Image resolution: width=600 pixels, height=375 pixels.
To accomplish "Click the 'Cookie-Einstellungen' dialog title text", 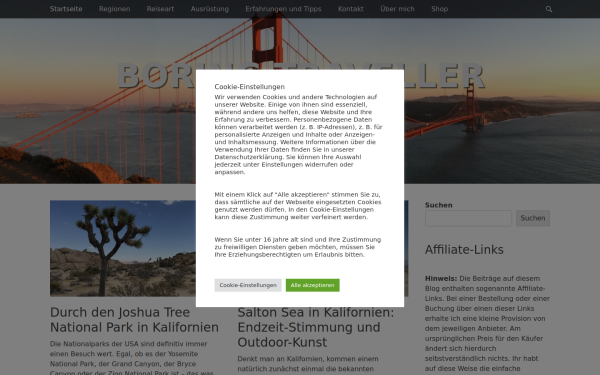I will [x=249, y=87].
